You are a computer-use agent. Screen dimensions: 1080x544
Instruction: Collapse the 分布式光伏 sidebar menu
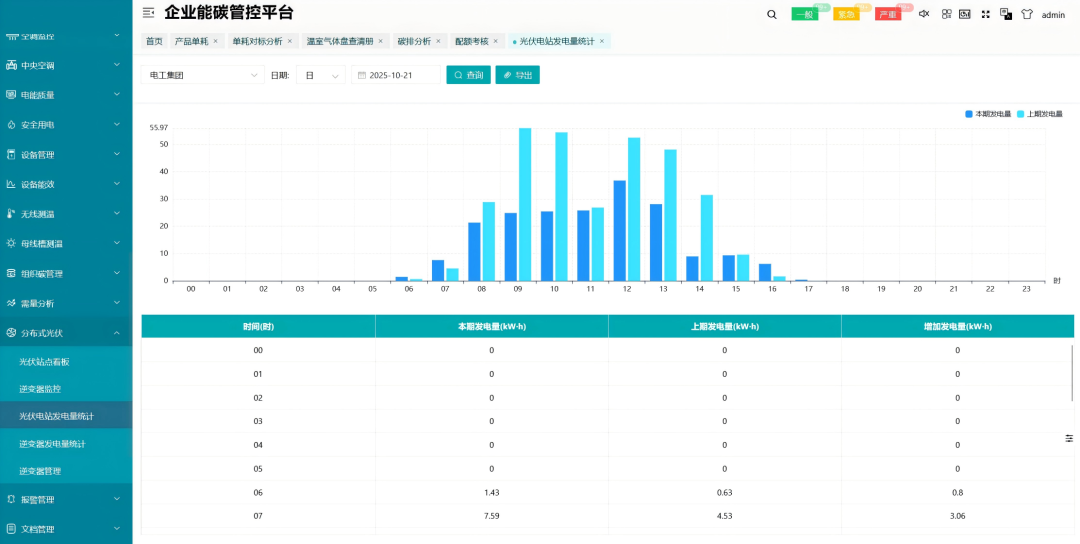tap(66, 333)
